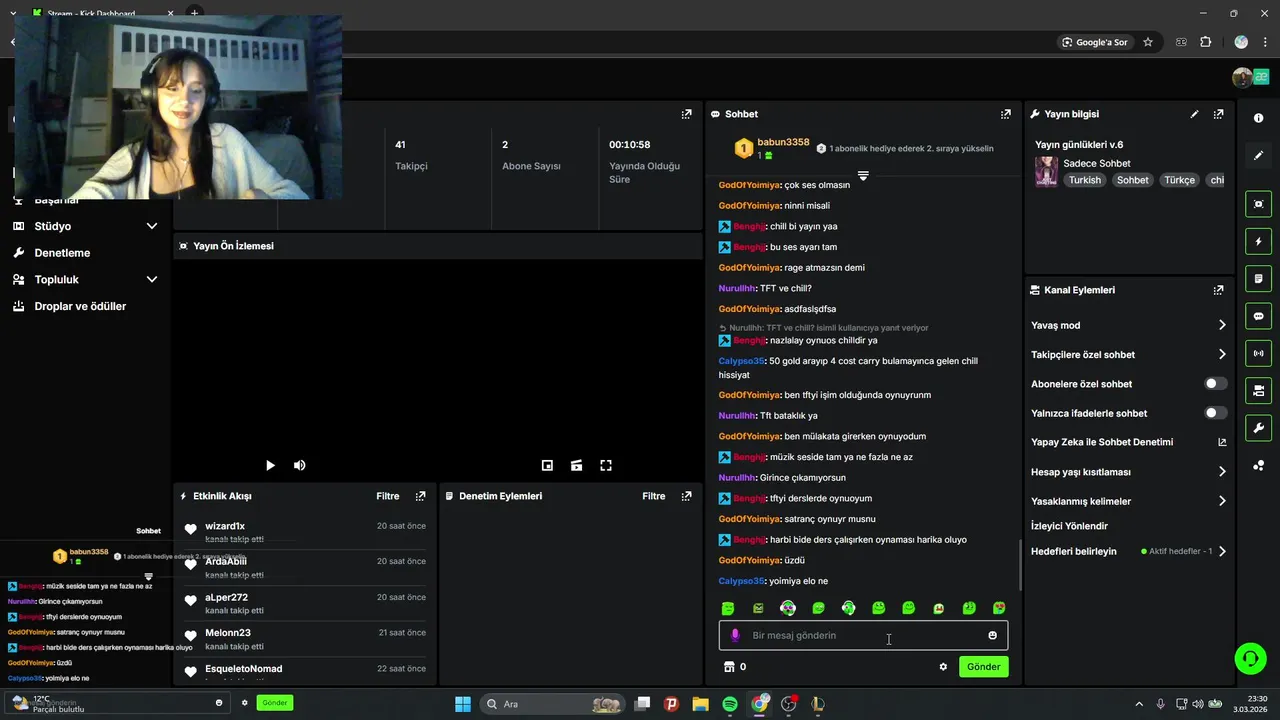This screenshot has height=720, width=1280.
Task: Open the profile avatar menu
Action: point(1243,77)
